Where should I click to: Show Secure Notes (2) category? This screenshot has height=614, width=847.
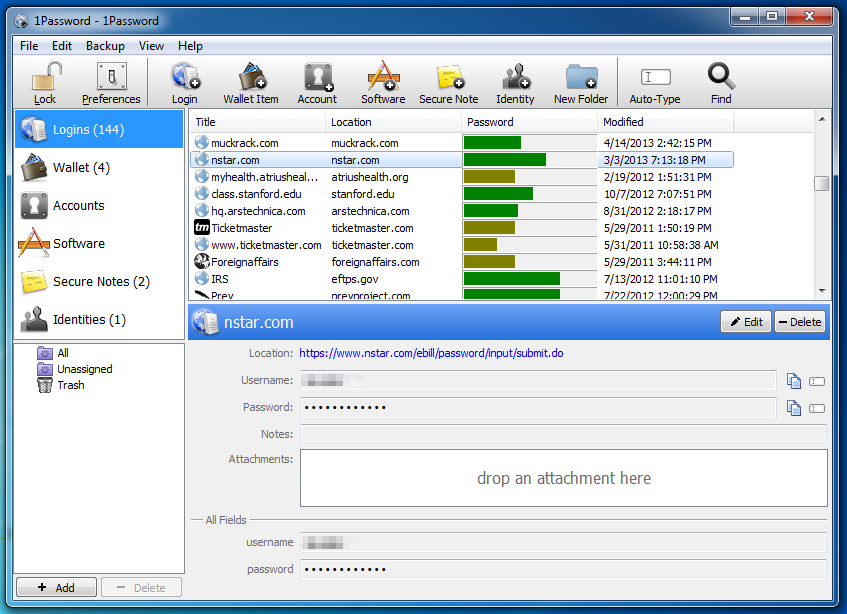[x=99, y=281]
